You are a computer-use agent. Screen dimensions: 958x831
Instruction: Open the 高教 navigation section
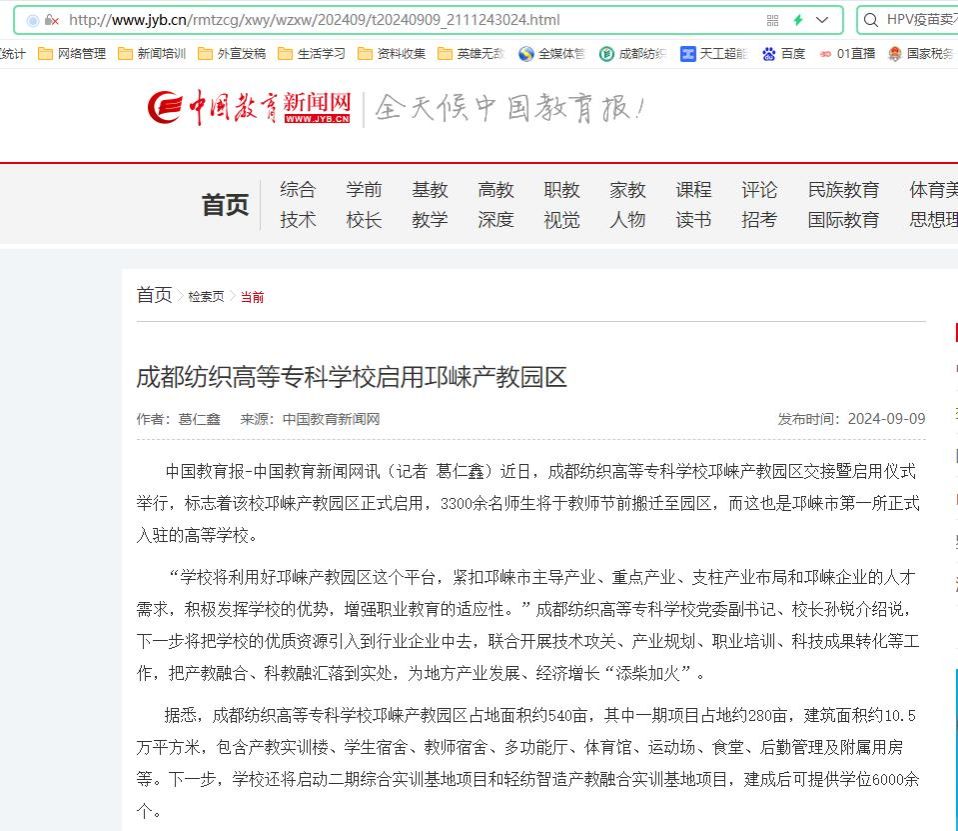pyautogui.click(x=495, y=190)
